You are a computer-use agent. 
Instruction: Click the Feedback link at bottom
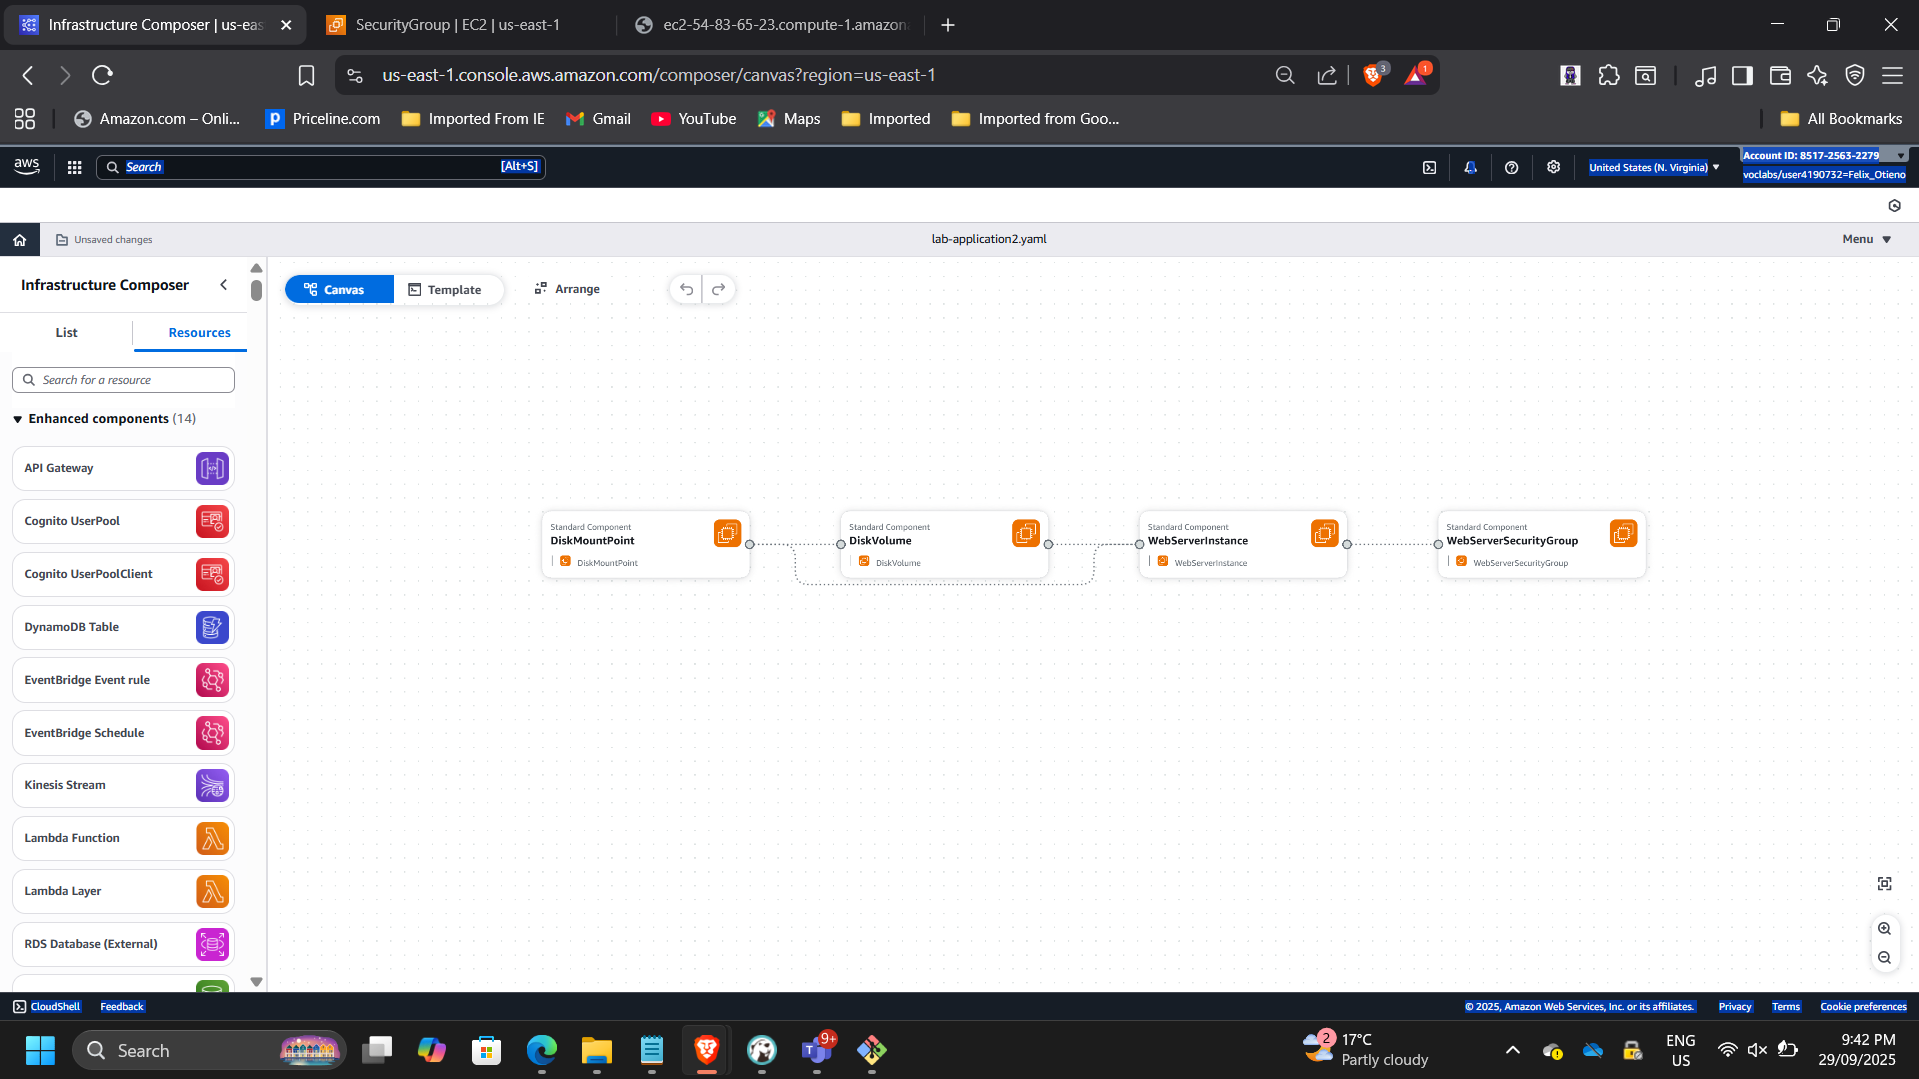coord(121,1006)
